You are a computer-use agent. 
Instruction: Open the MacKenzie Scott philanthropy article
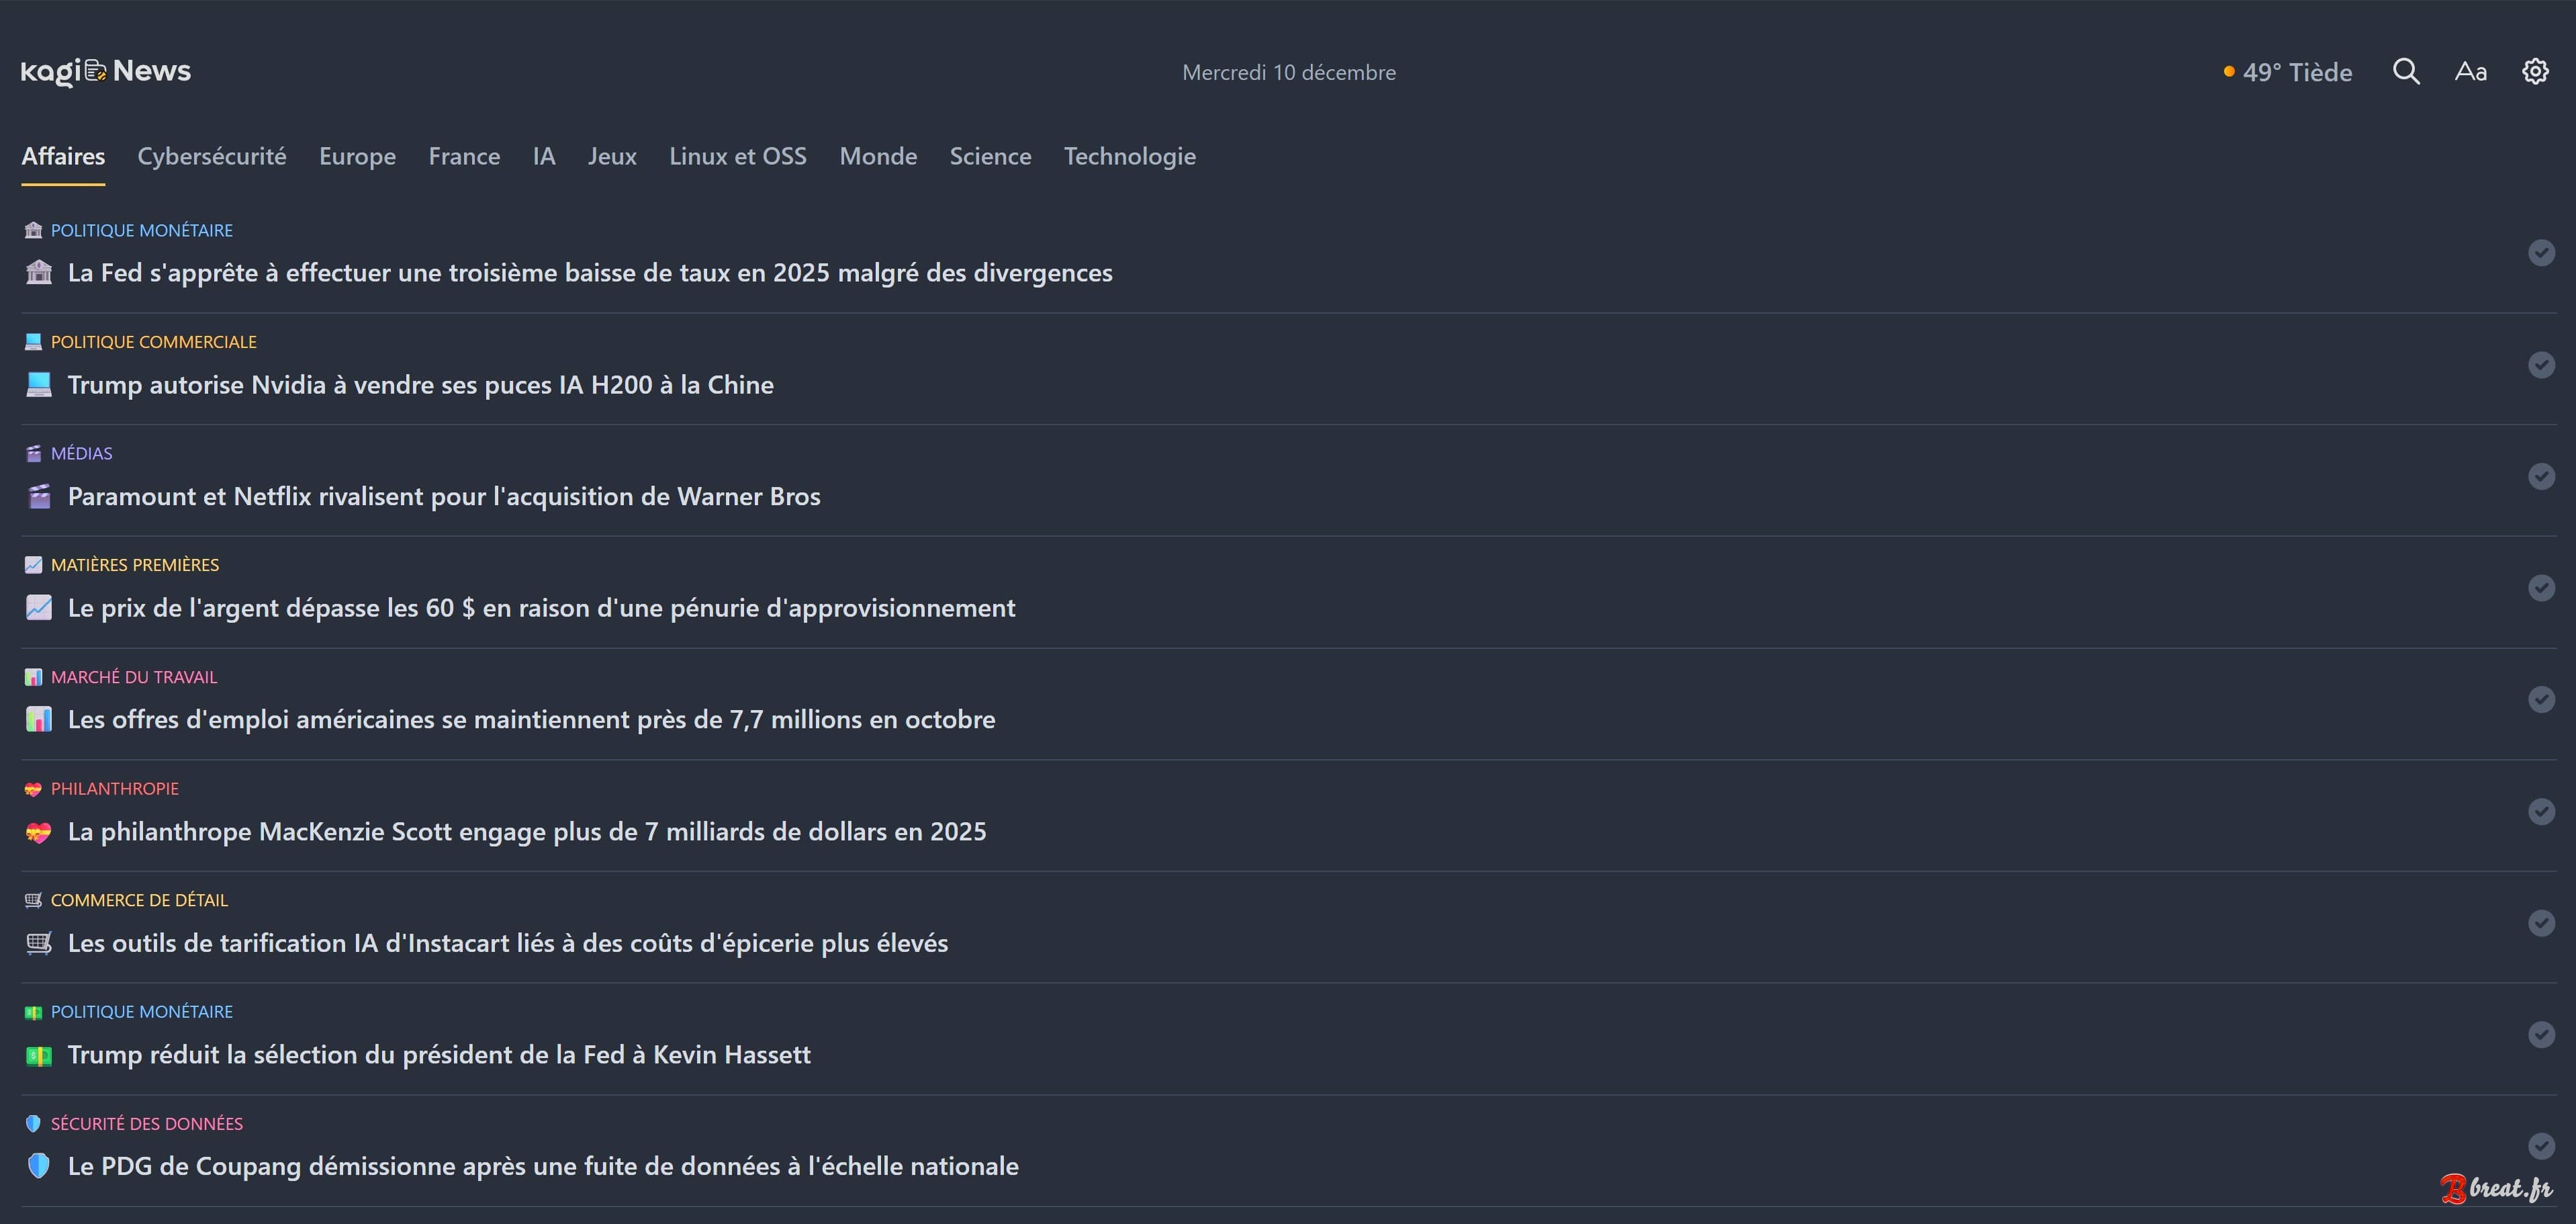[526, 831]
